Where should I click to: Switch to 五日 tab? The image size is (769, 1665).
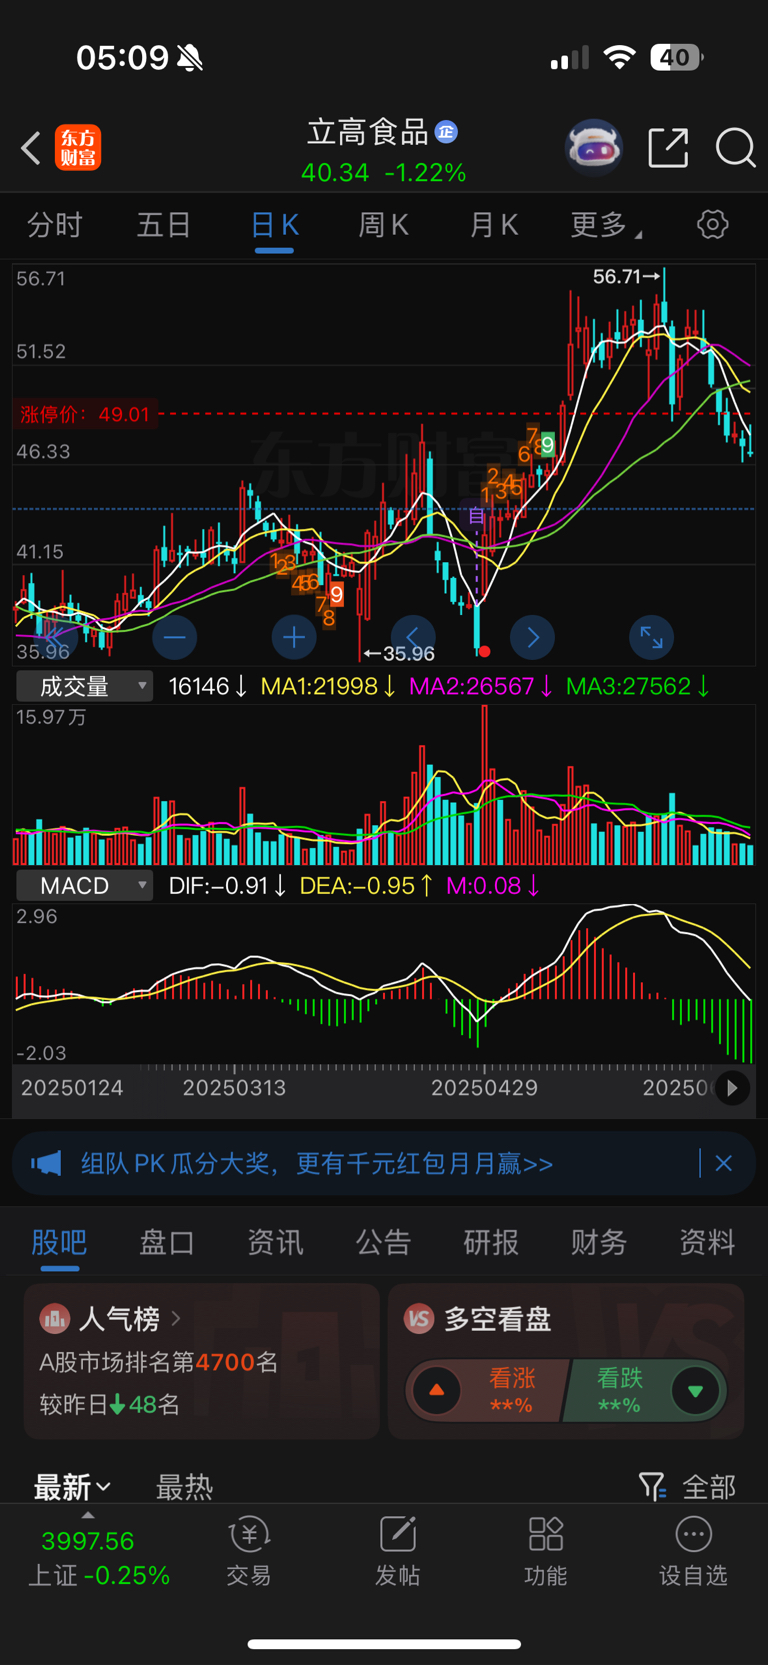click(164, 225)
